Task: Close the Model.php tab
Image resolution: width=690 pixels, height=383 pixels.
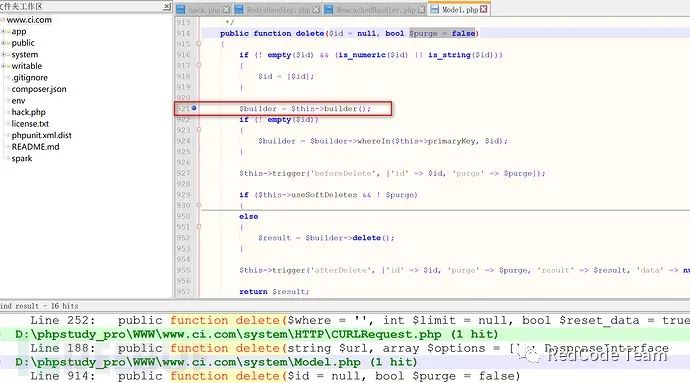Action: click(x=484, y=9)
